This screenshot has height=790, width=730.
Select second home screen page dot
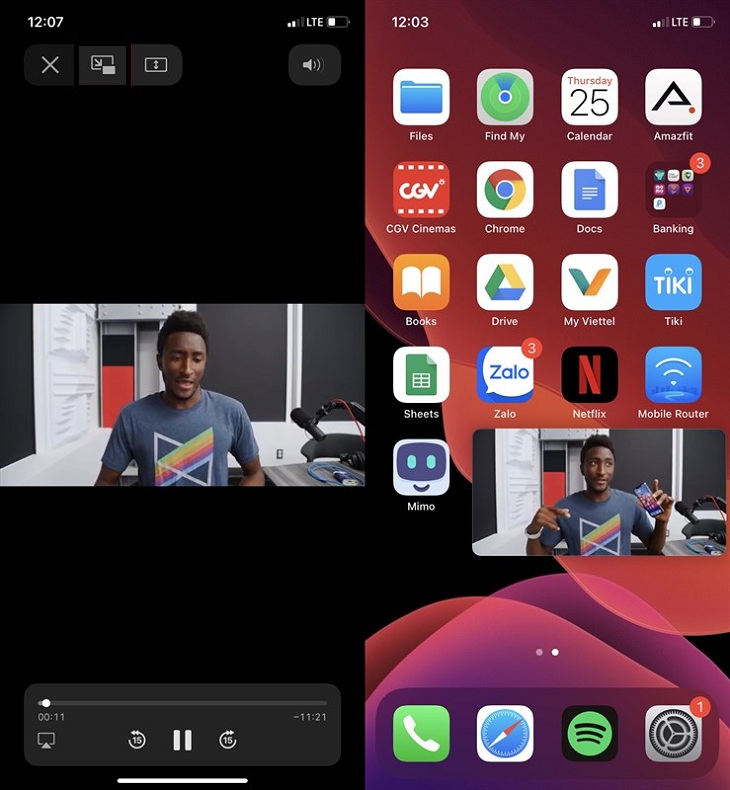click(555, 652)
